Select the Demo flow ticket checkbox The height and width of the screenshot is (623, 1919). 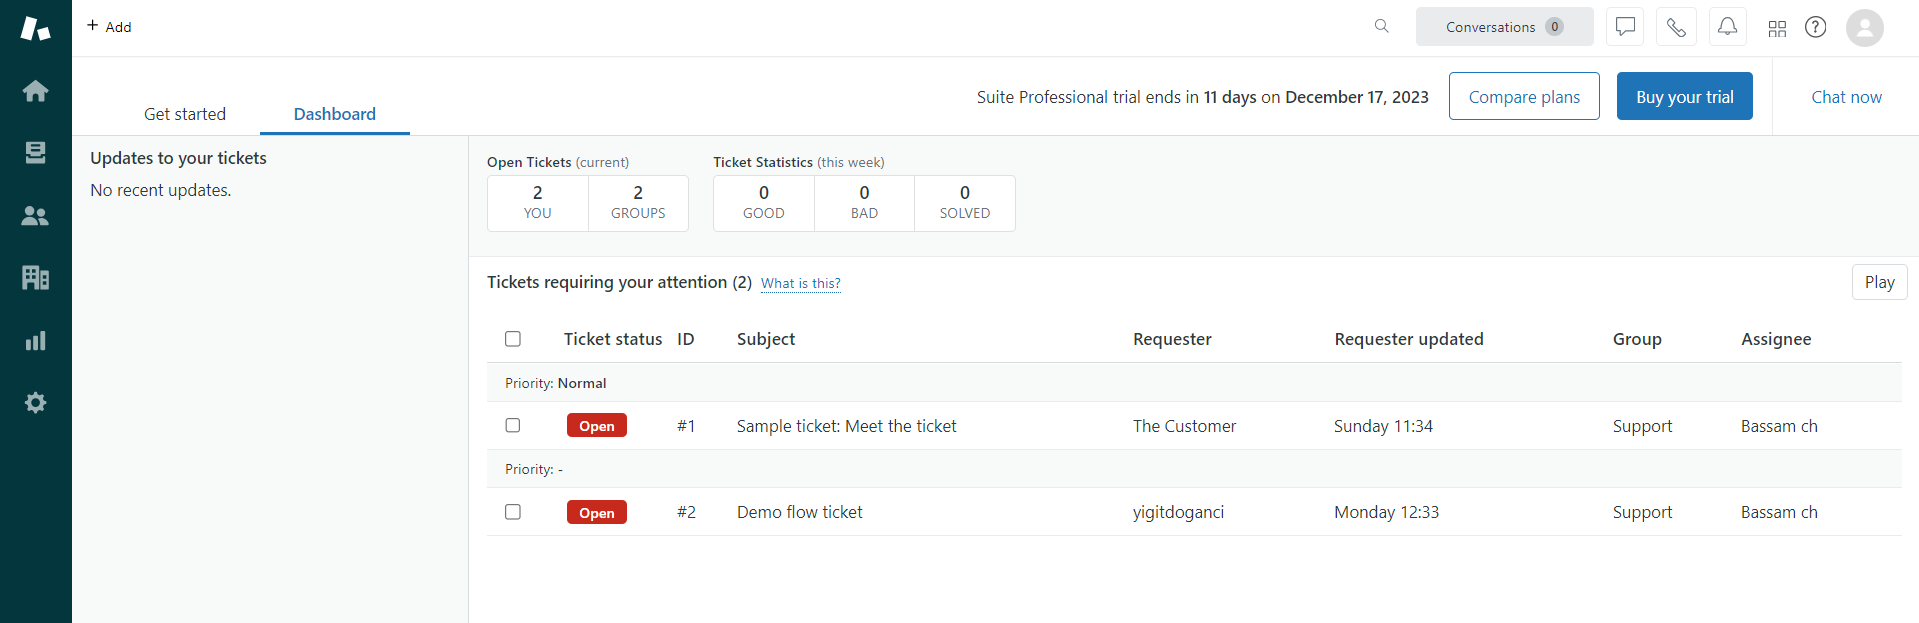(x=513, y=512)
